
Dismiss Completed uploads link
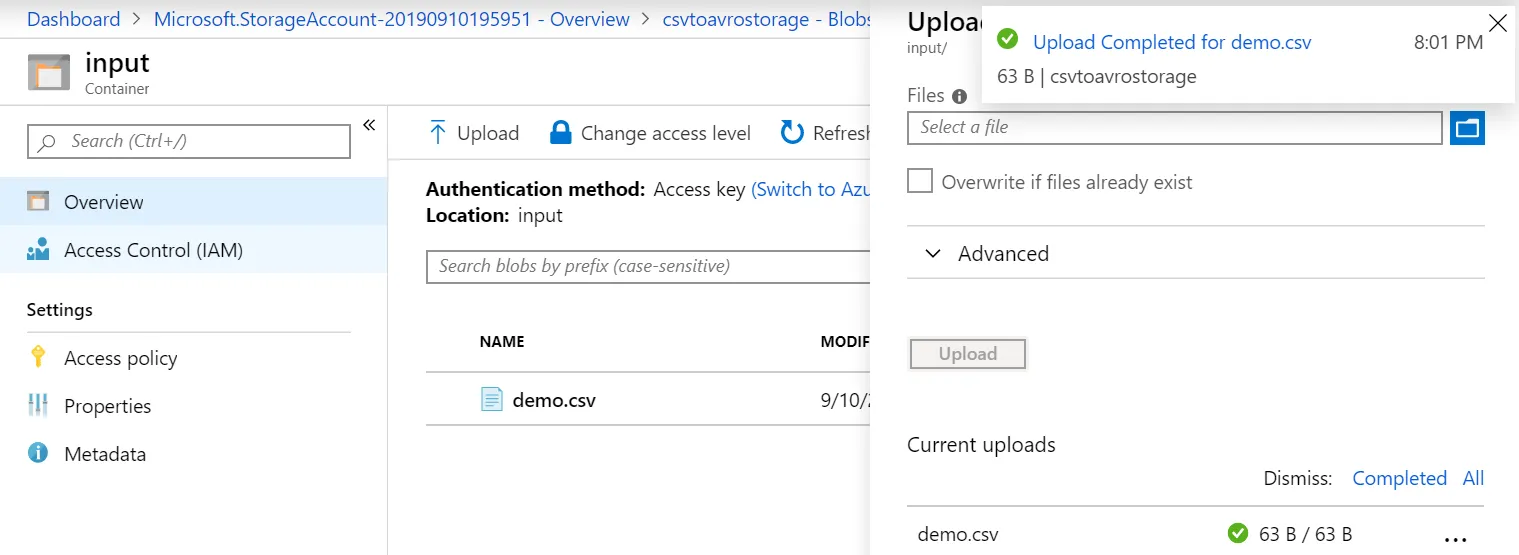click(1399, 478)
